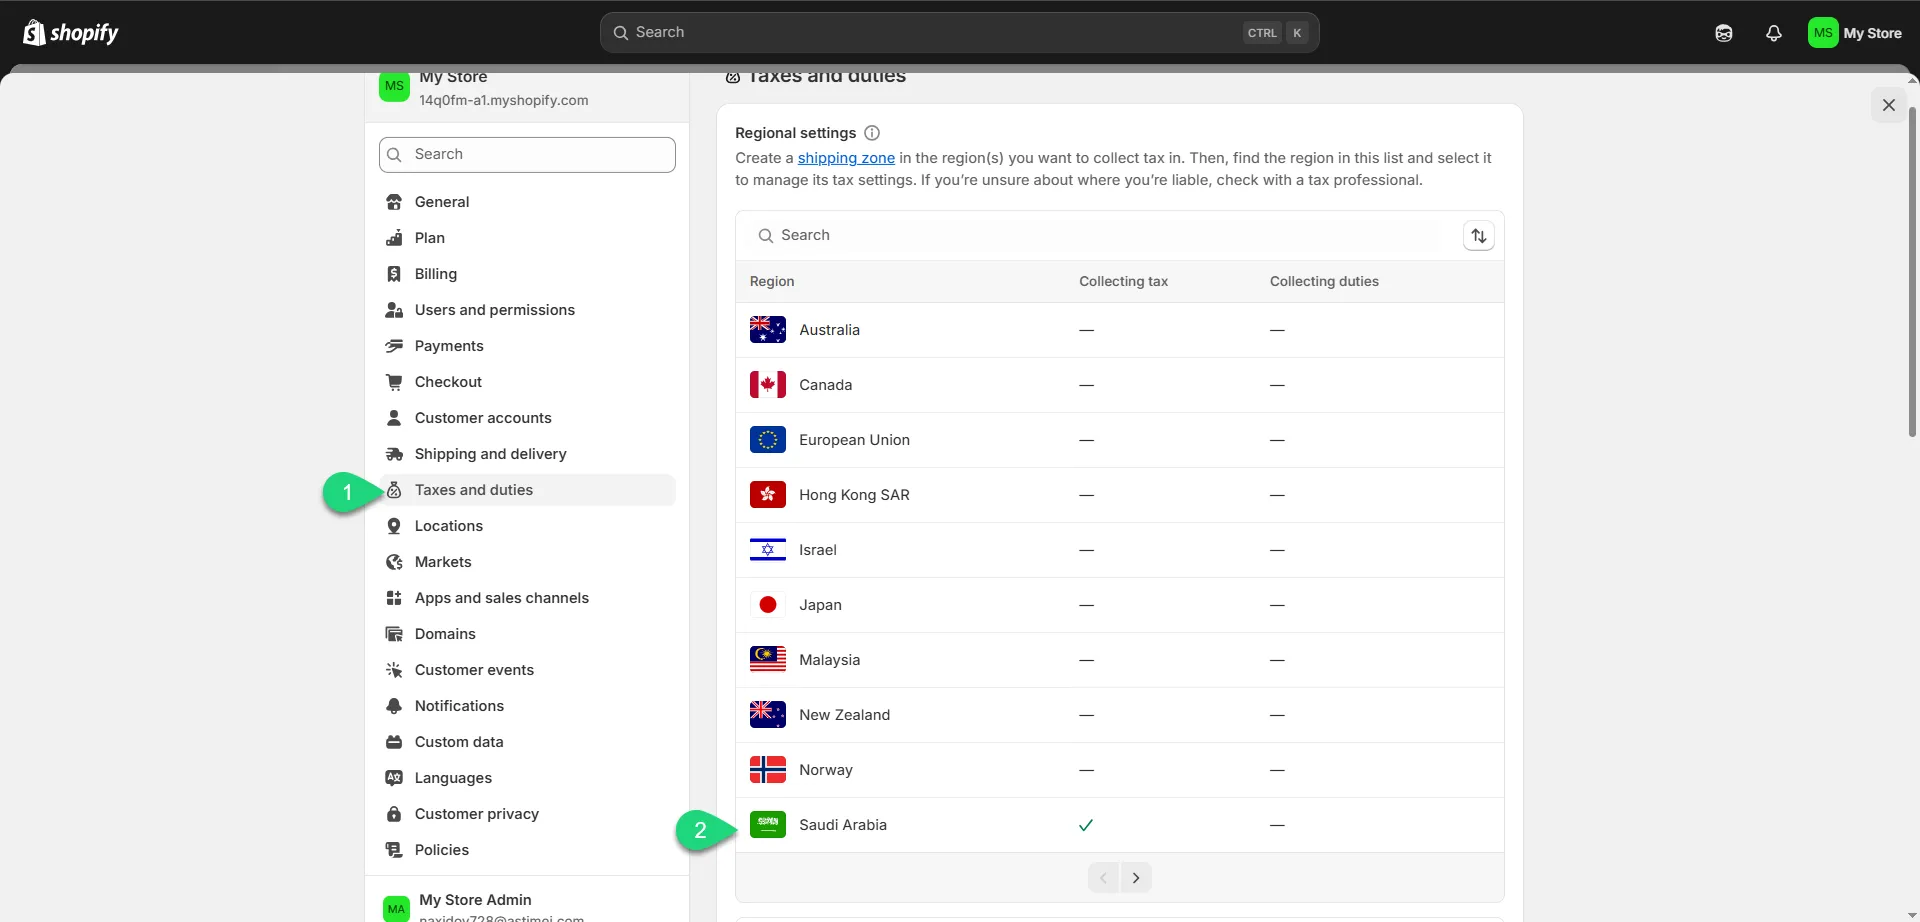Open the Shipping and delivery settings
The image size is (1920, 922).
(x=490, y=454)
